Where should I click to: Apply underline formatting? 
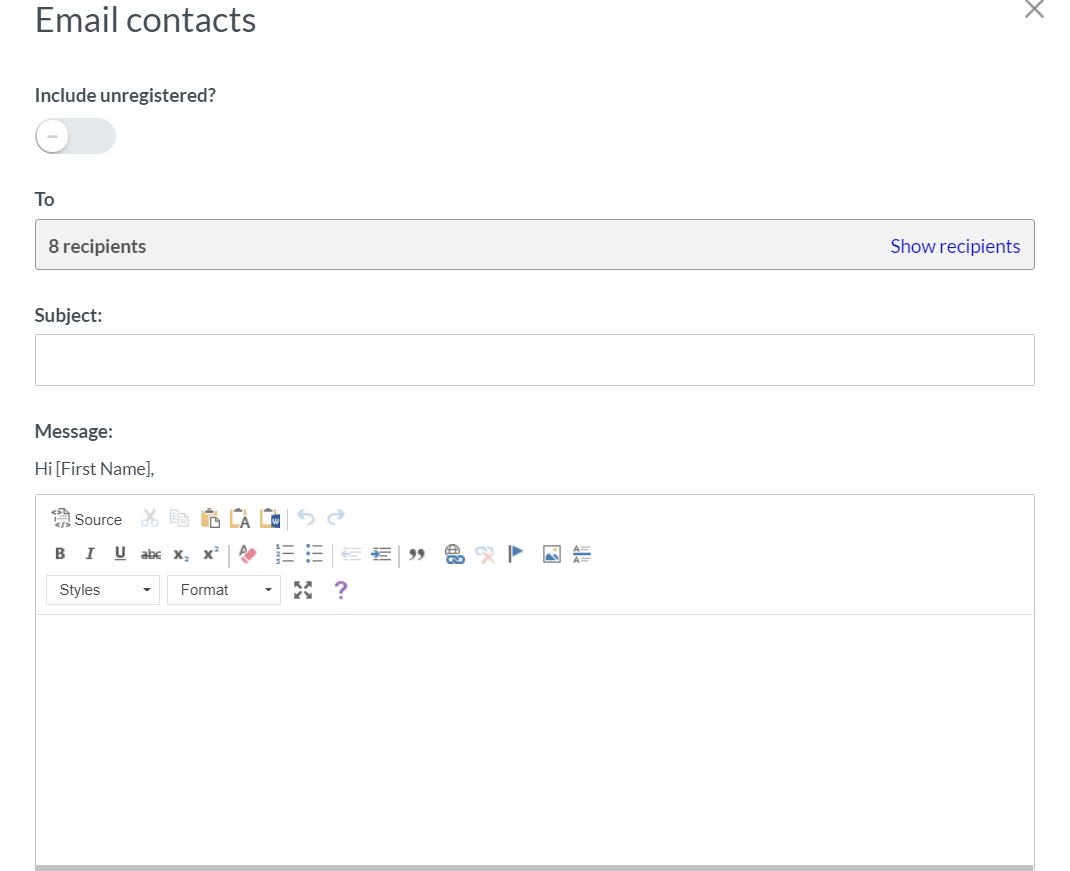(x=120, y=554)
